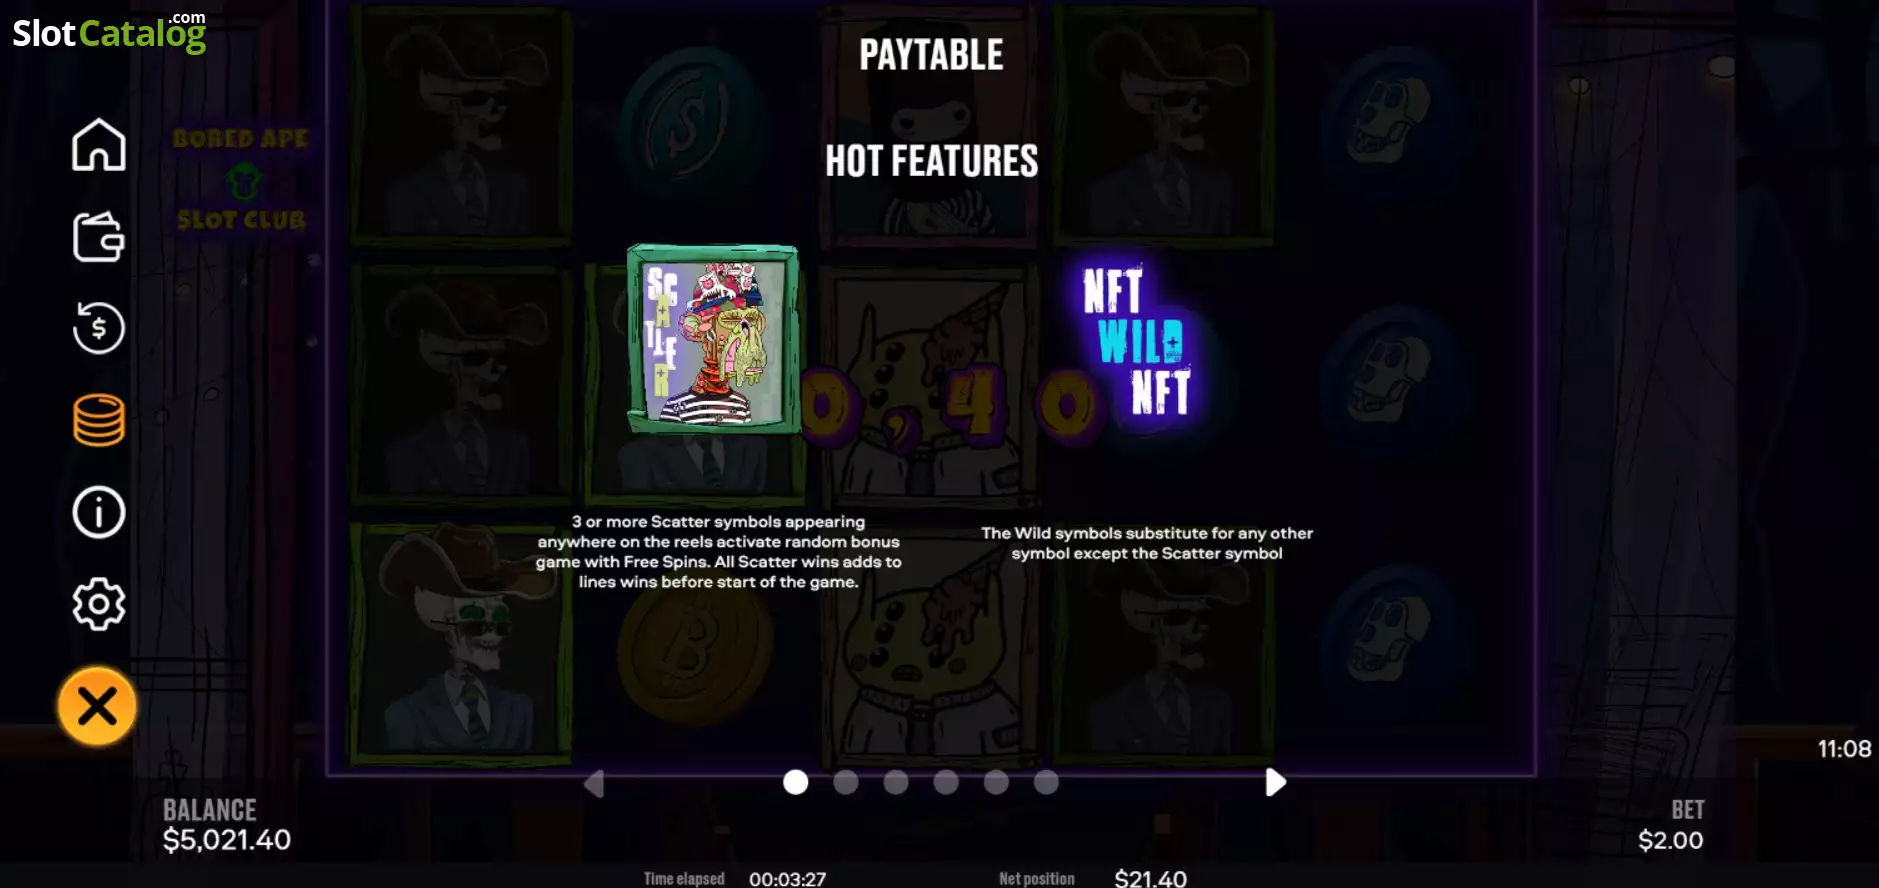Click the SlotCatalog.com logo
The width and height of the screenshot is (1879, 888).
point(109,31)
